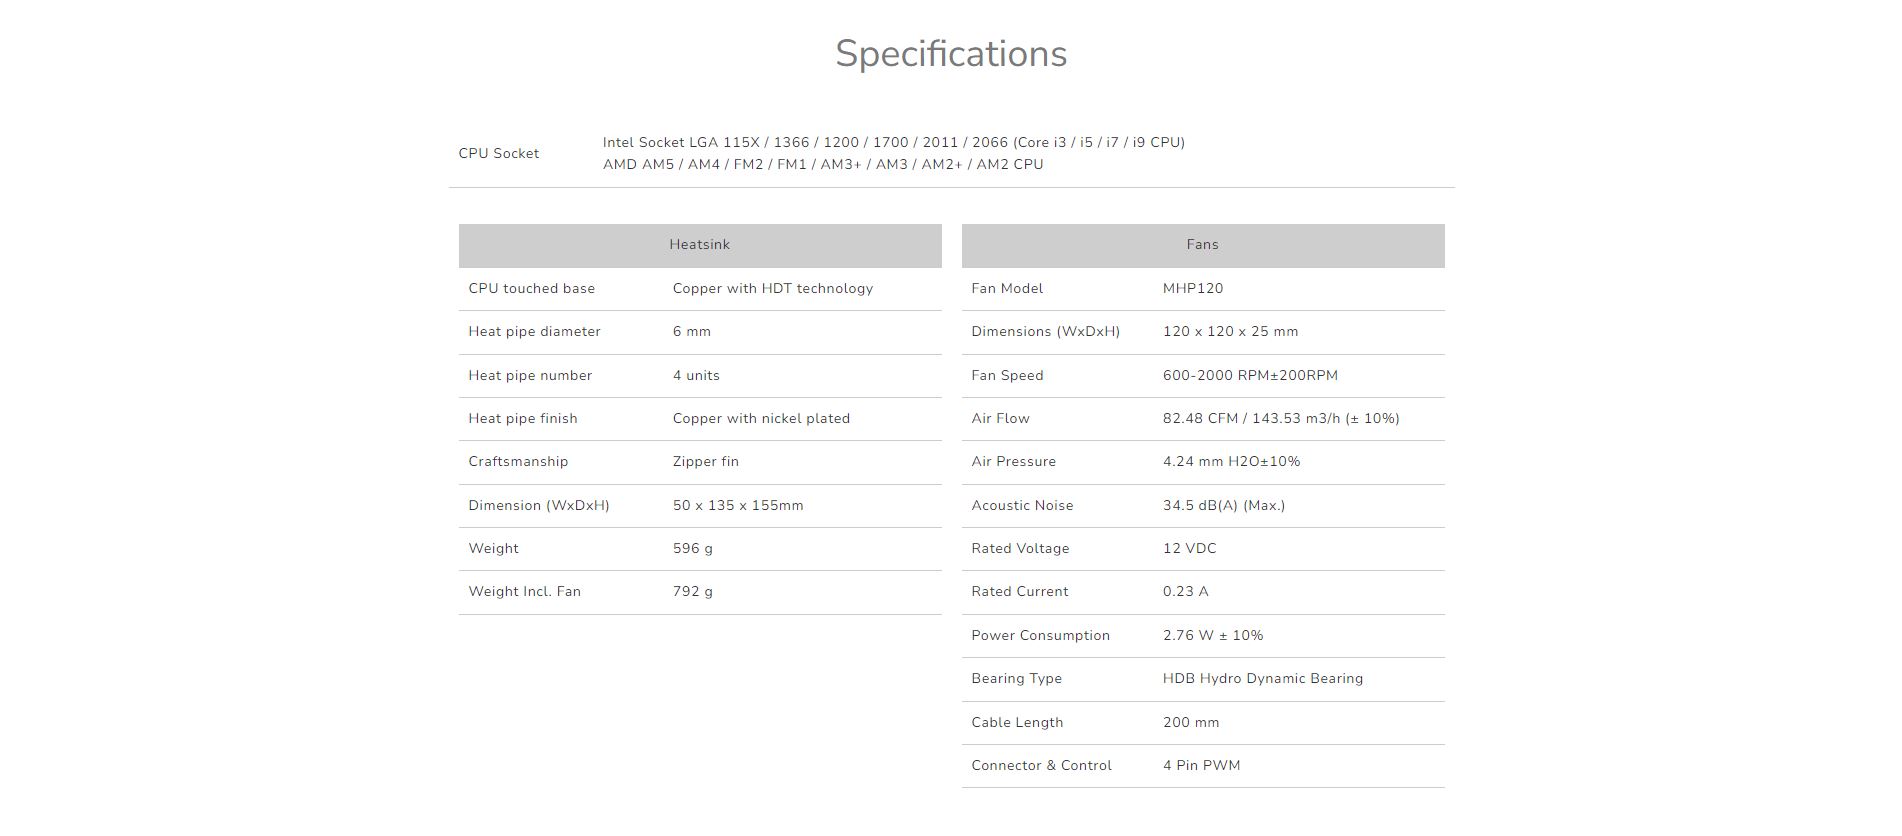The width and height of the screenshot is (1902, 836).
Task: Select the 596 g value
Action: pos(693,549)
